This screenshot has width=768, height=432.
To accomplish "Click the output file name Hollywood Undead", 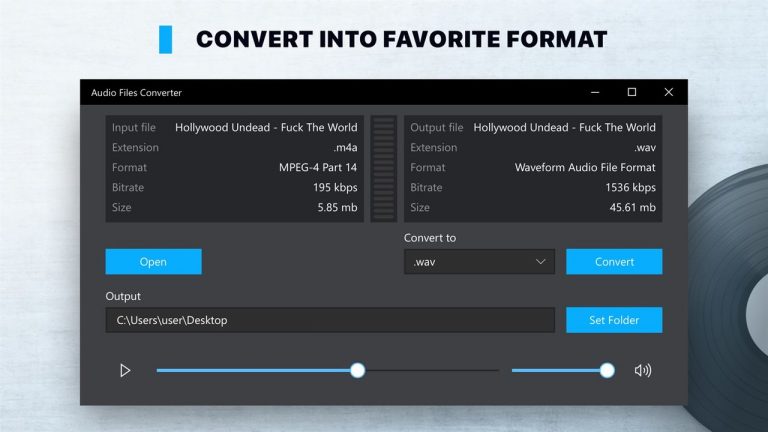I will (564, 127).
